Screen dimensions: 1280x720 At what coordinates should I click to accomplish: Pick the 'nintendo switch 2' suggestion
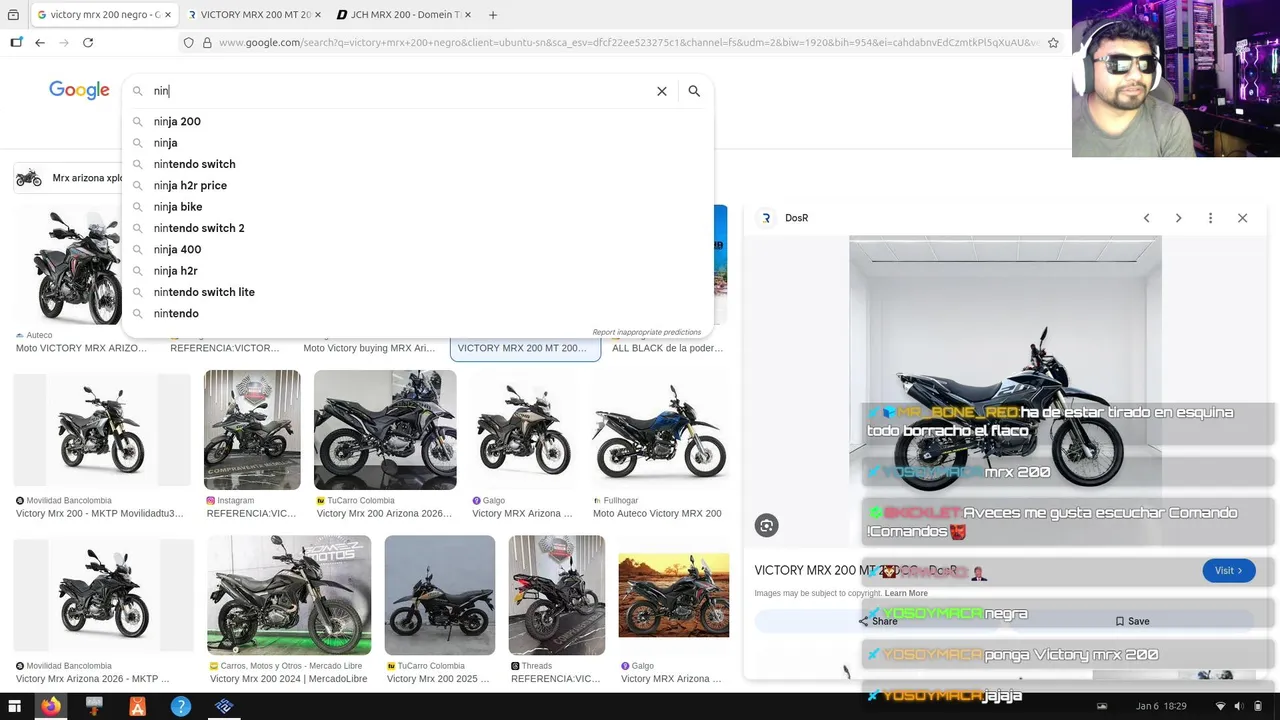[418, 228]
